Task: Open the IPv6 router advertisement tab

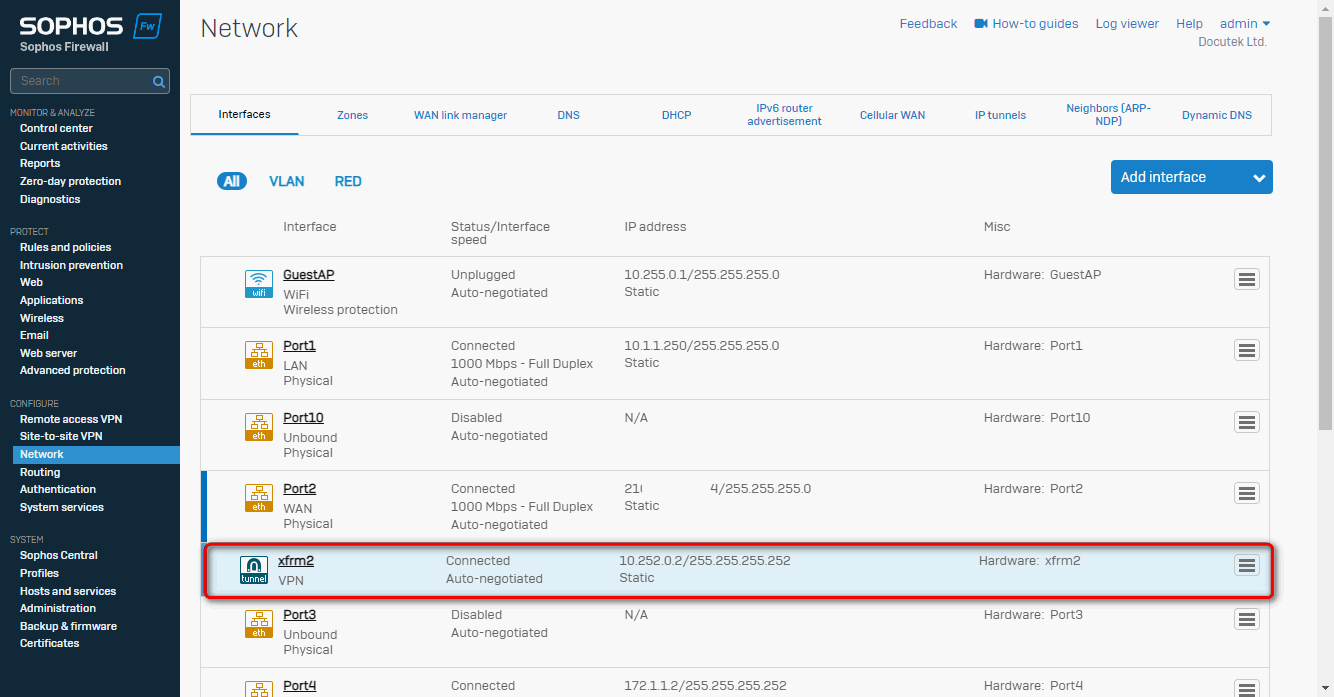Action: coord(784,115)
